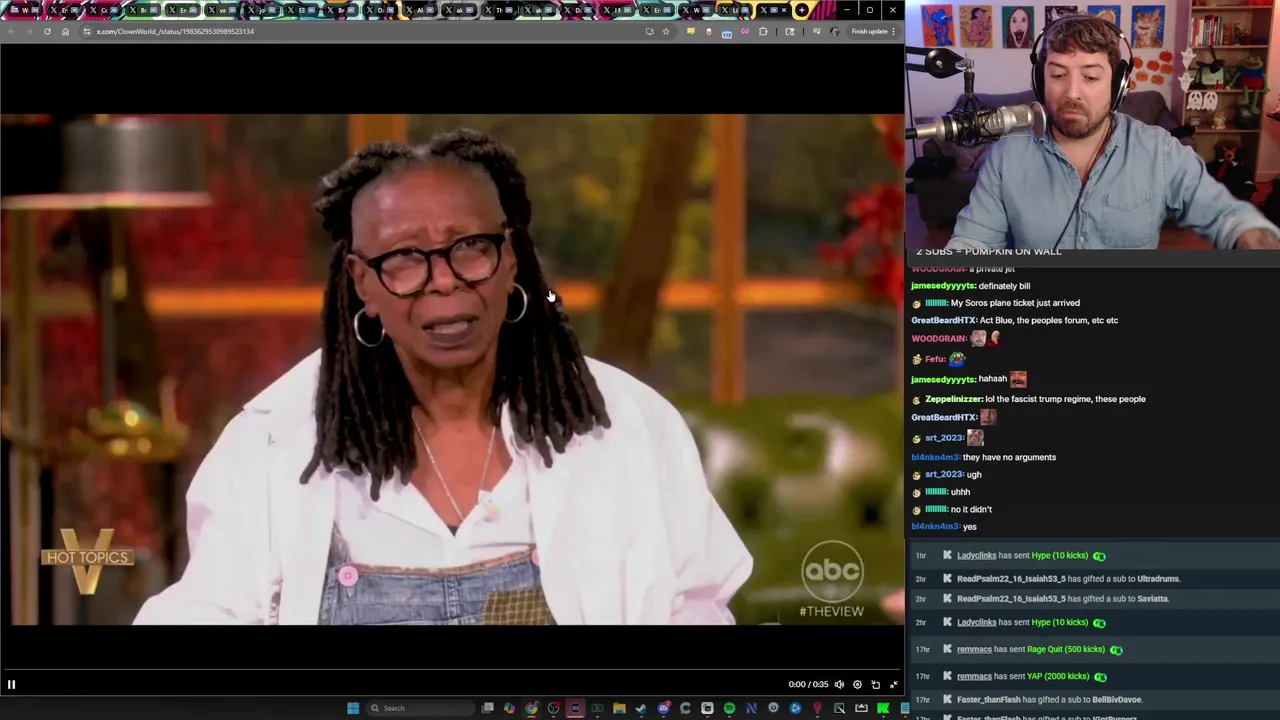Close the active X tab
This screenshot has width=1280, height=720.
[784, 10]
